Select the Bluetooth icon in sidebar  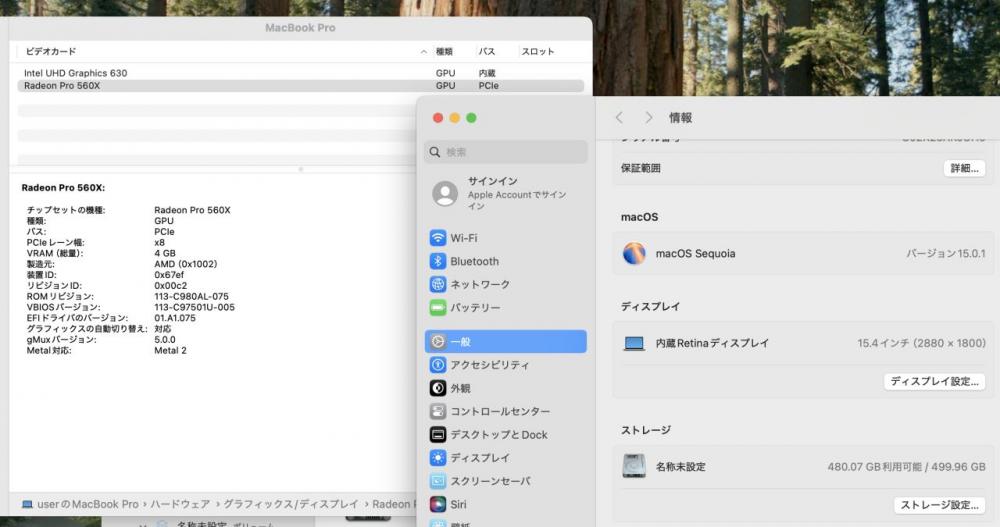(x=438, y=261)
